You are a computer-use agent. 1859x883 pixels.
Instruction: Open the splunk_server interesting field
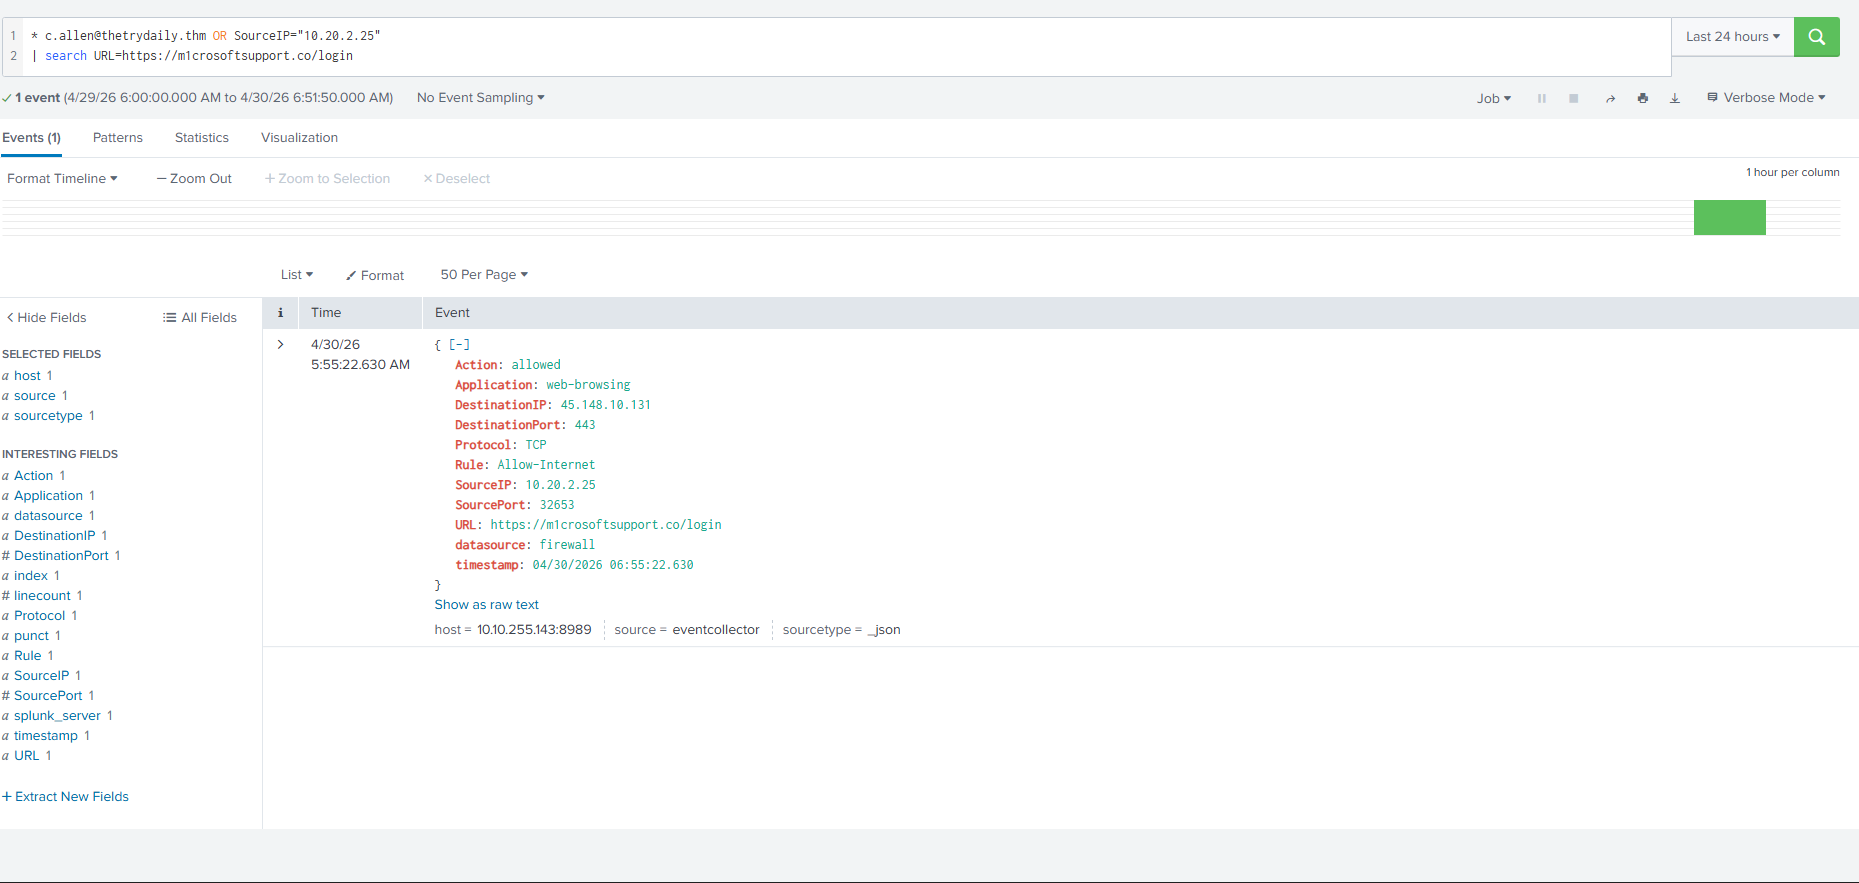coord(57,716)
